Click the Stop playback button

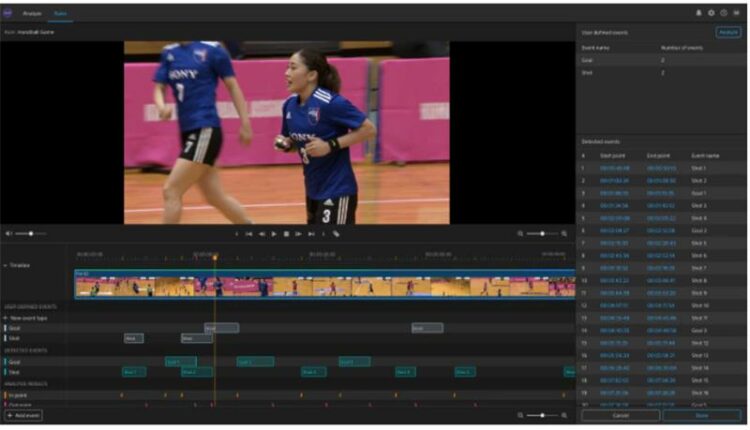286,233
